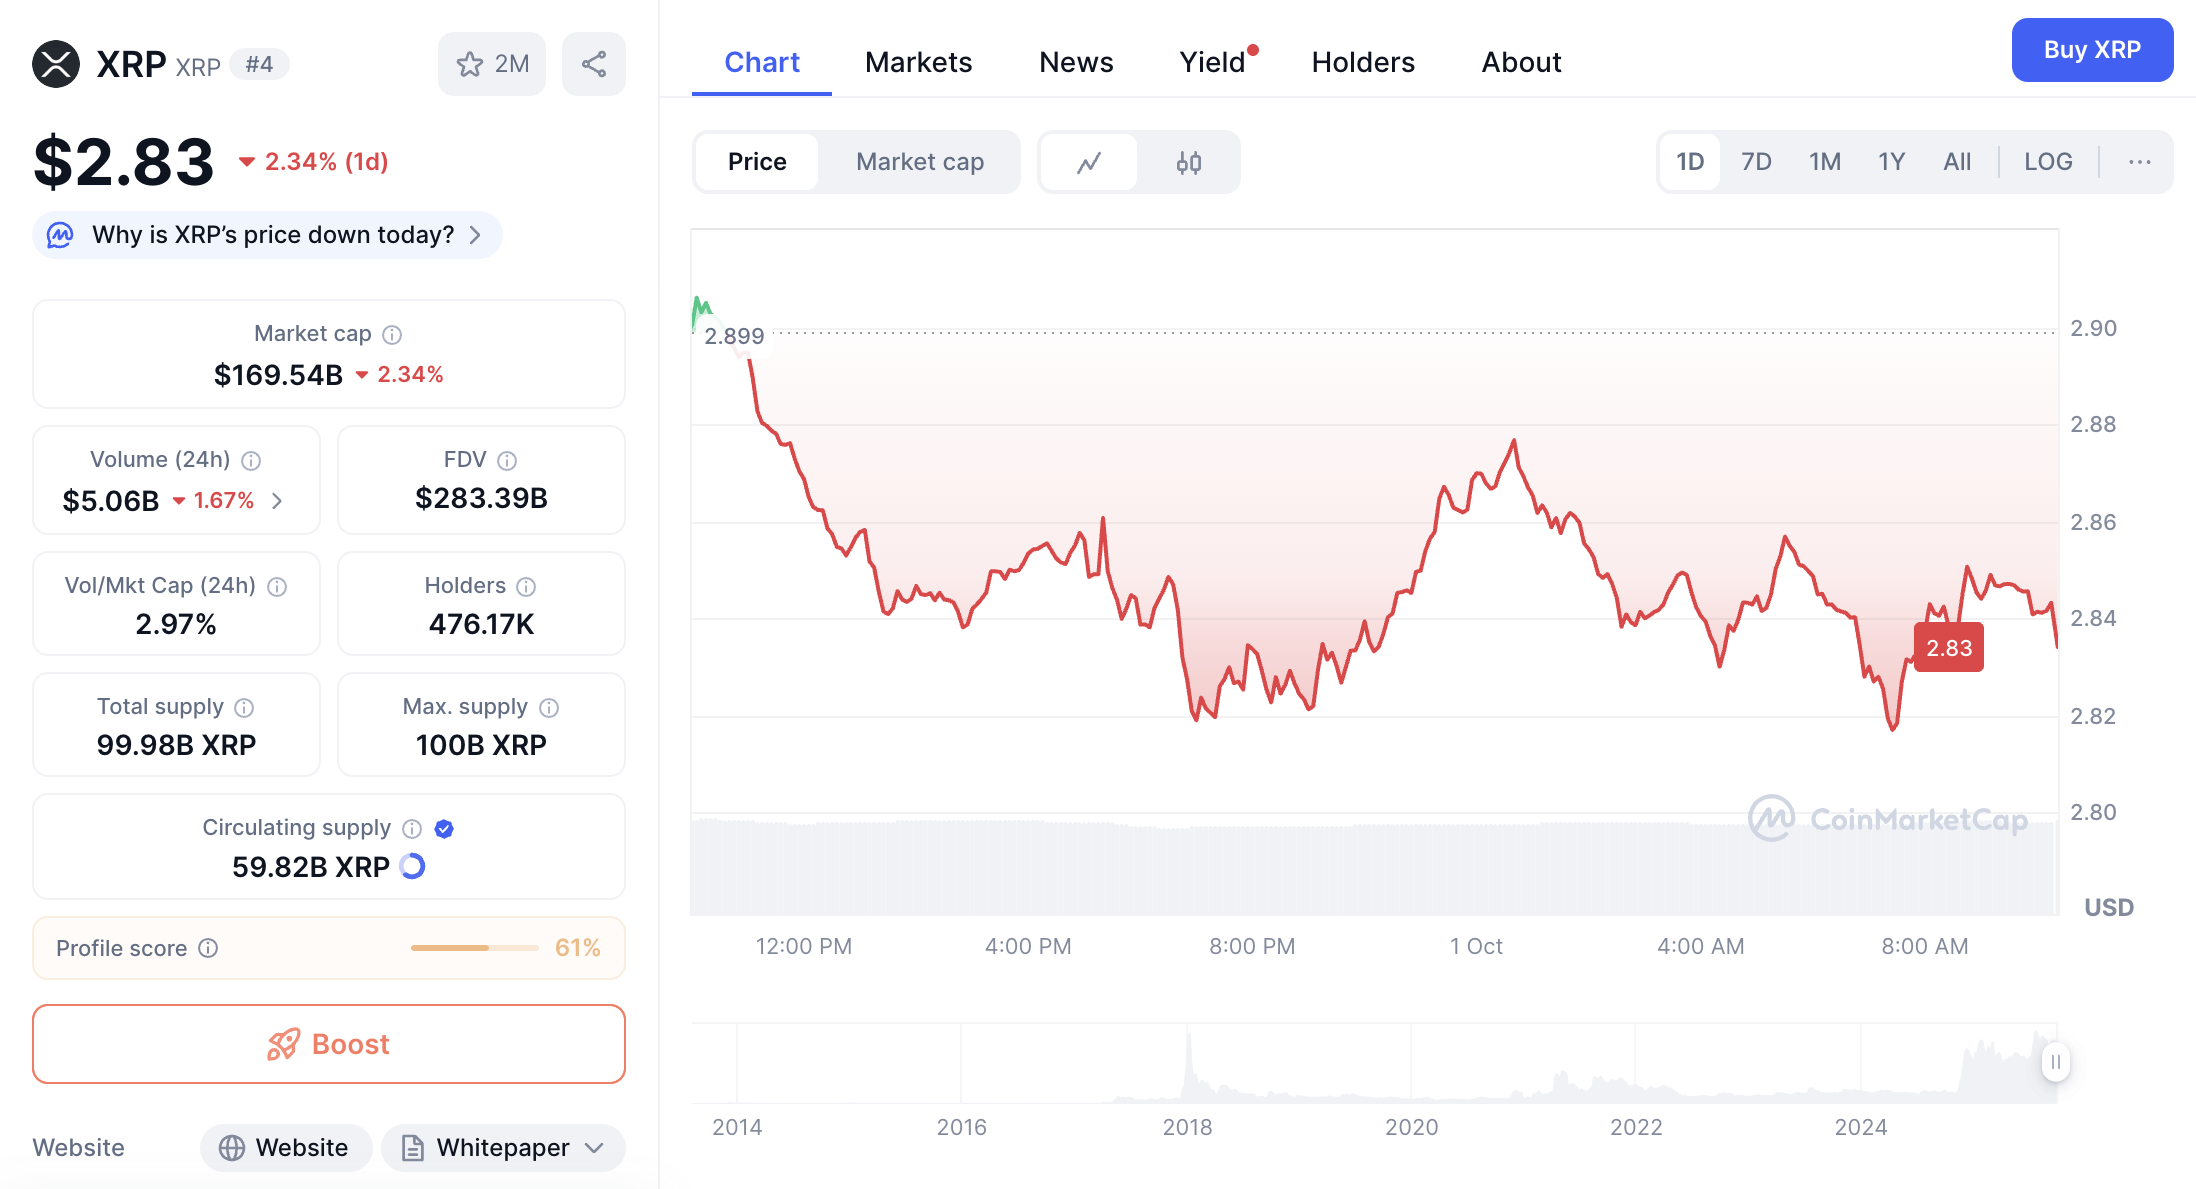Expand the Volume (24h) chevron arrow

point(278,501)
